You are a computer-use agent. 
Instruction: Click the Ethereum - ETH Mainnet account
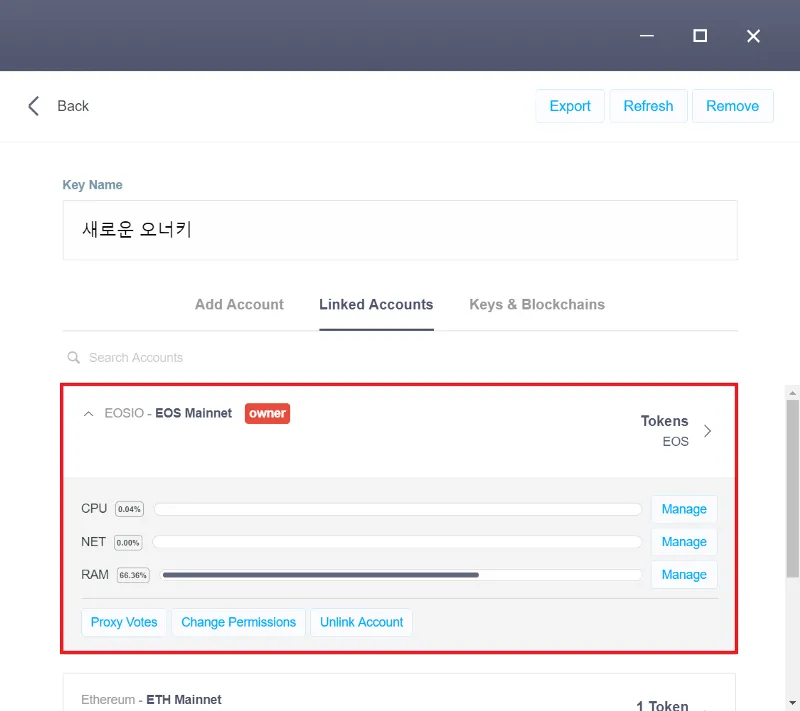coord(151,700)
